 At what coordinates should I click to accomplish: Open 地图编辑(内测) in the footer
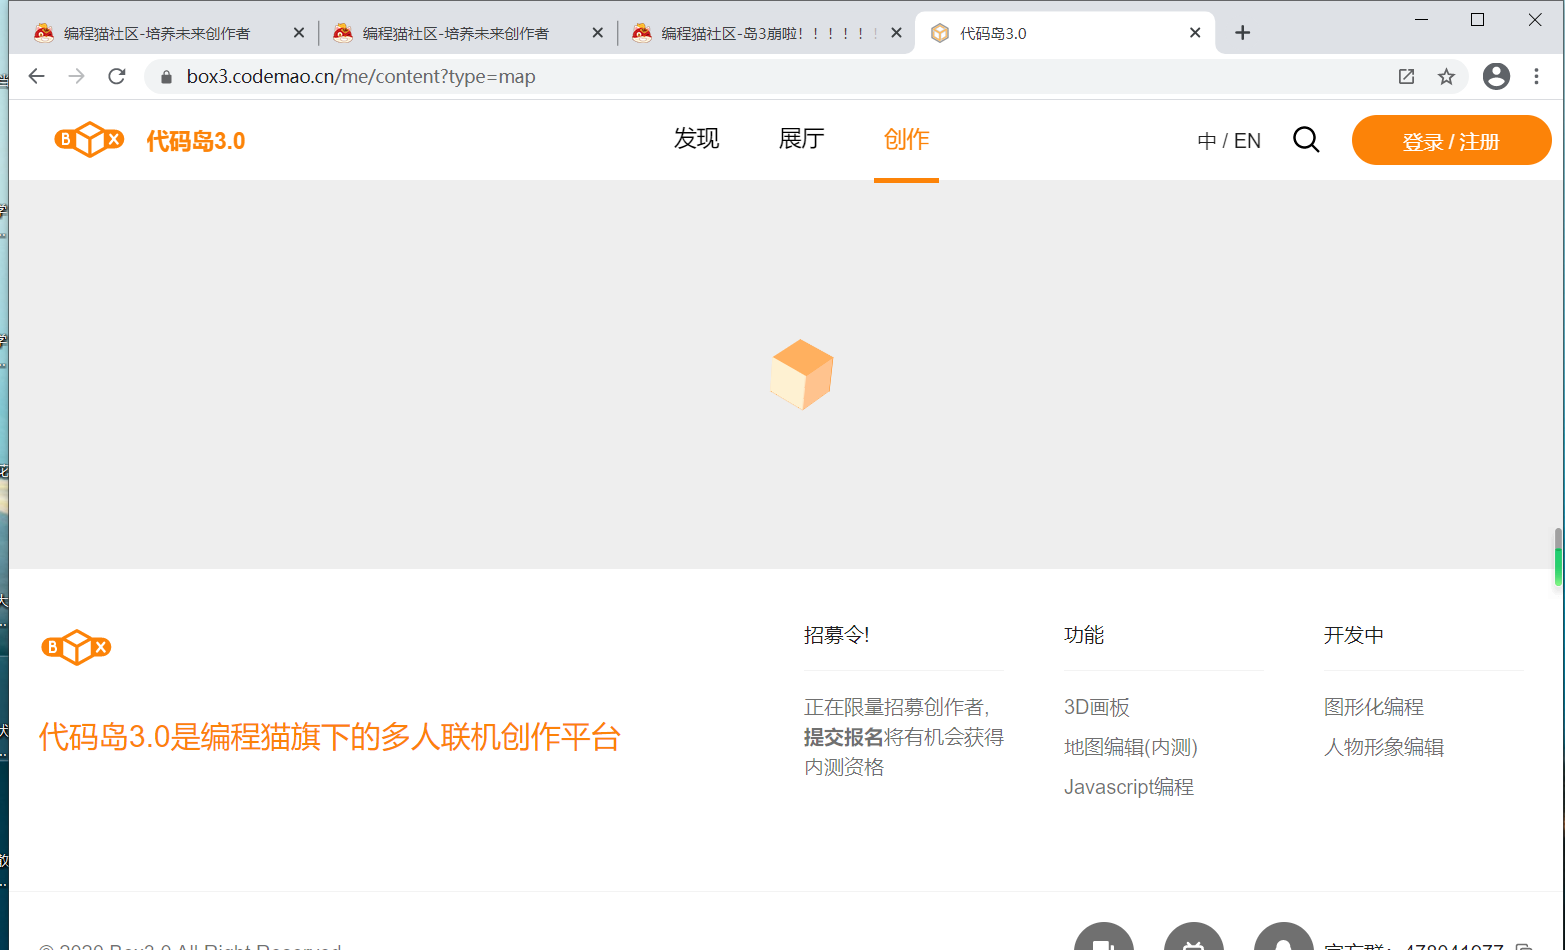pos(1131,747)
